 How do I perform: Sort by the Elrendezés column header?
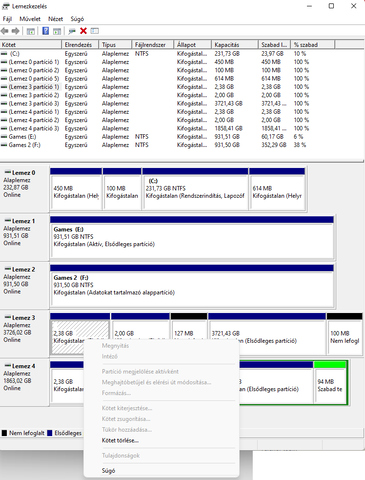[x=80, y=45]
